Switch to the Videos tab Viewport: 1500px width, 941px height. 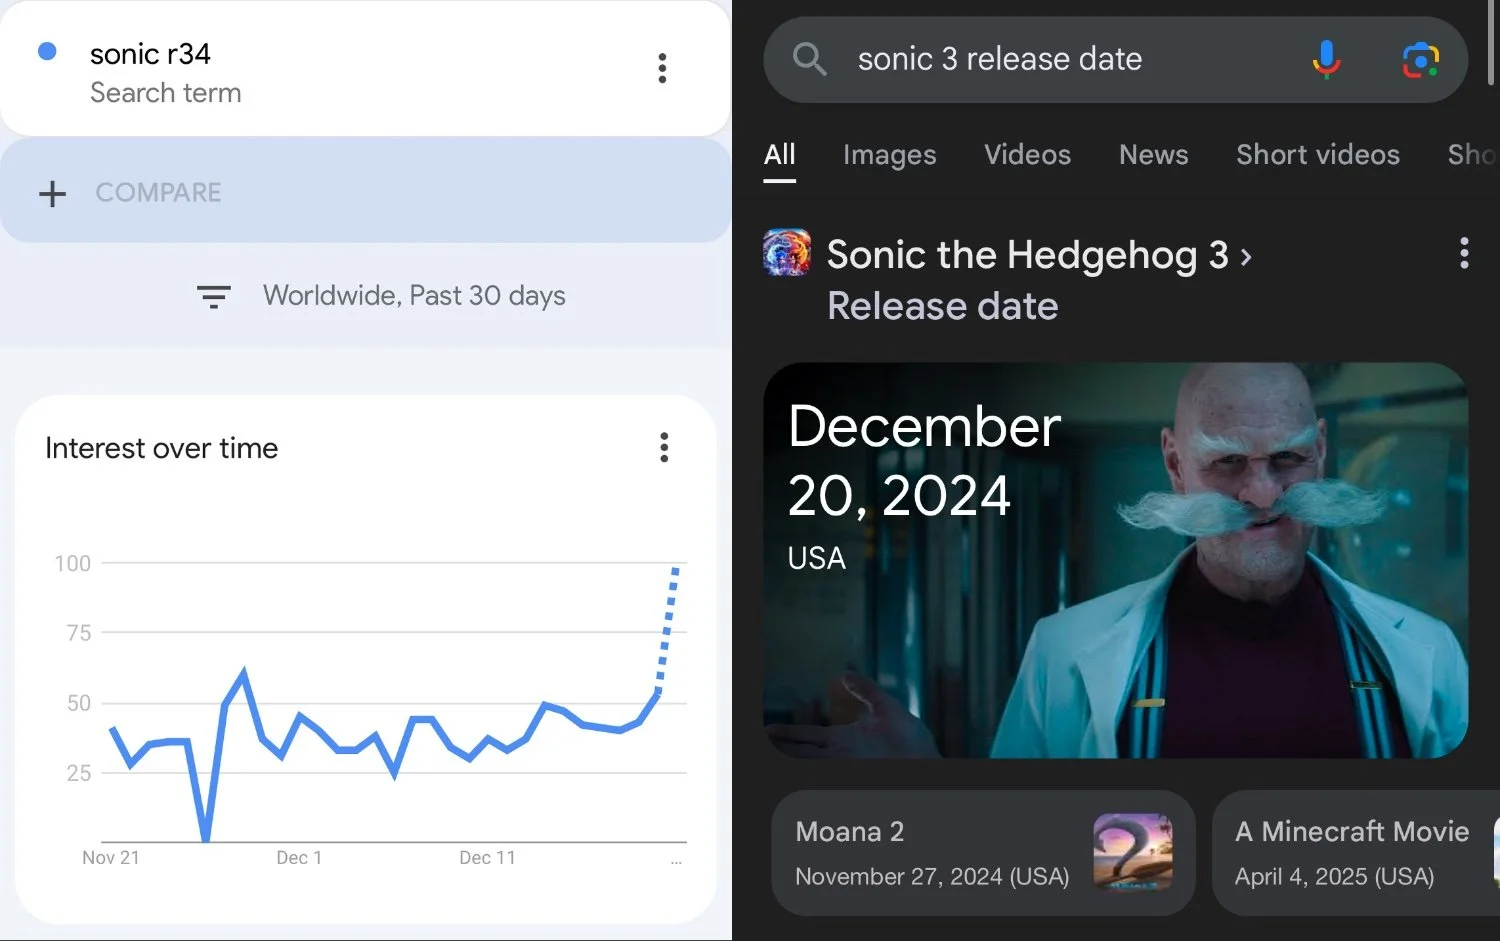pos(1027,155)
